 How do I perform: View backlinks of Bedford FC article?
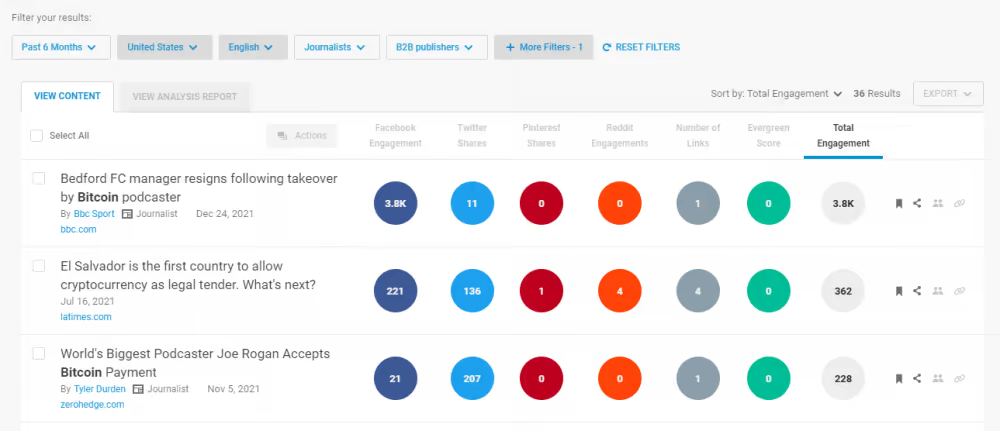[x=959, y=203]
